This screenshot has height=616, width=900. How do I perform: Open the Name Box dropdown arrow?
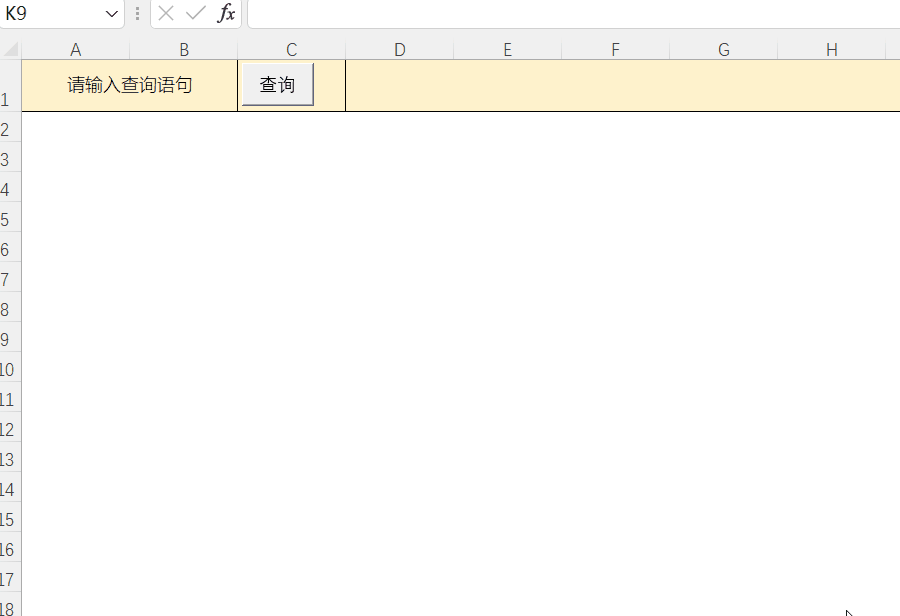point(111,14)
